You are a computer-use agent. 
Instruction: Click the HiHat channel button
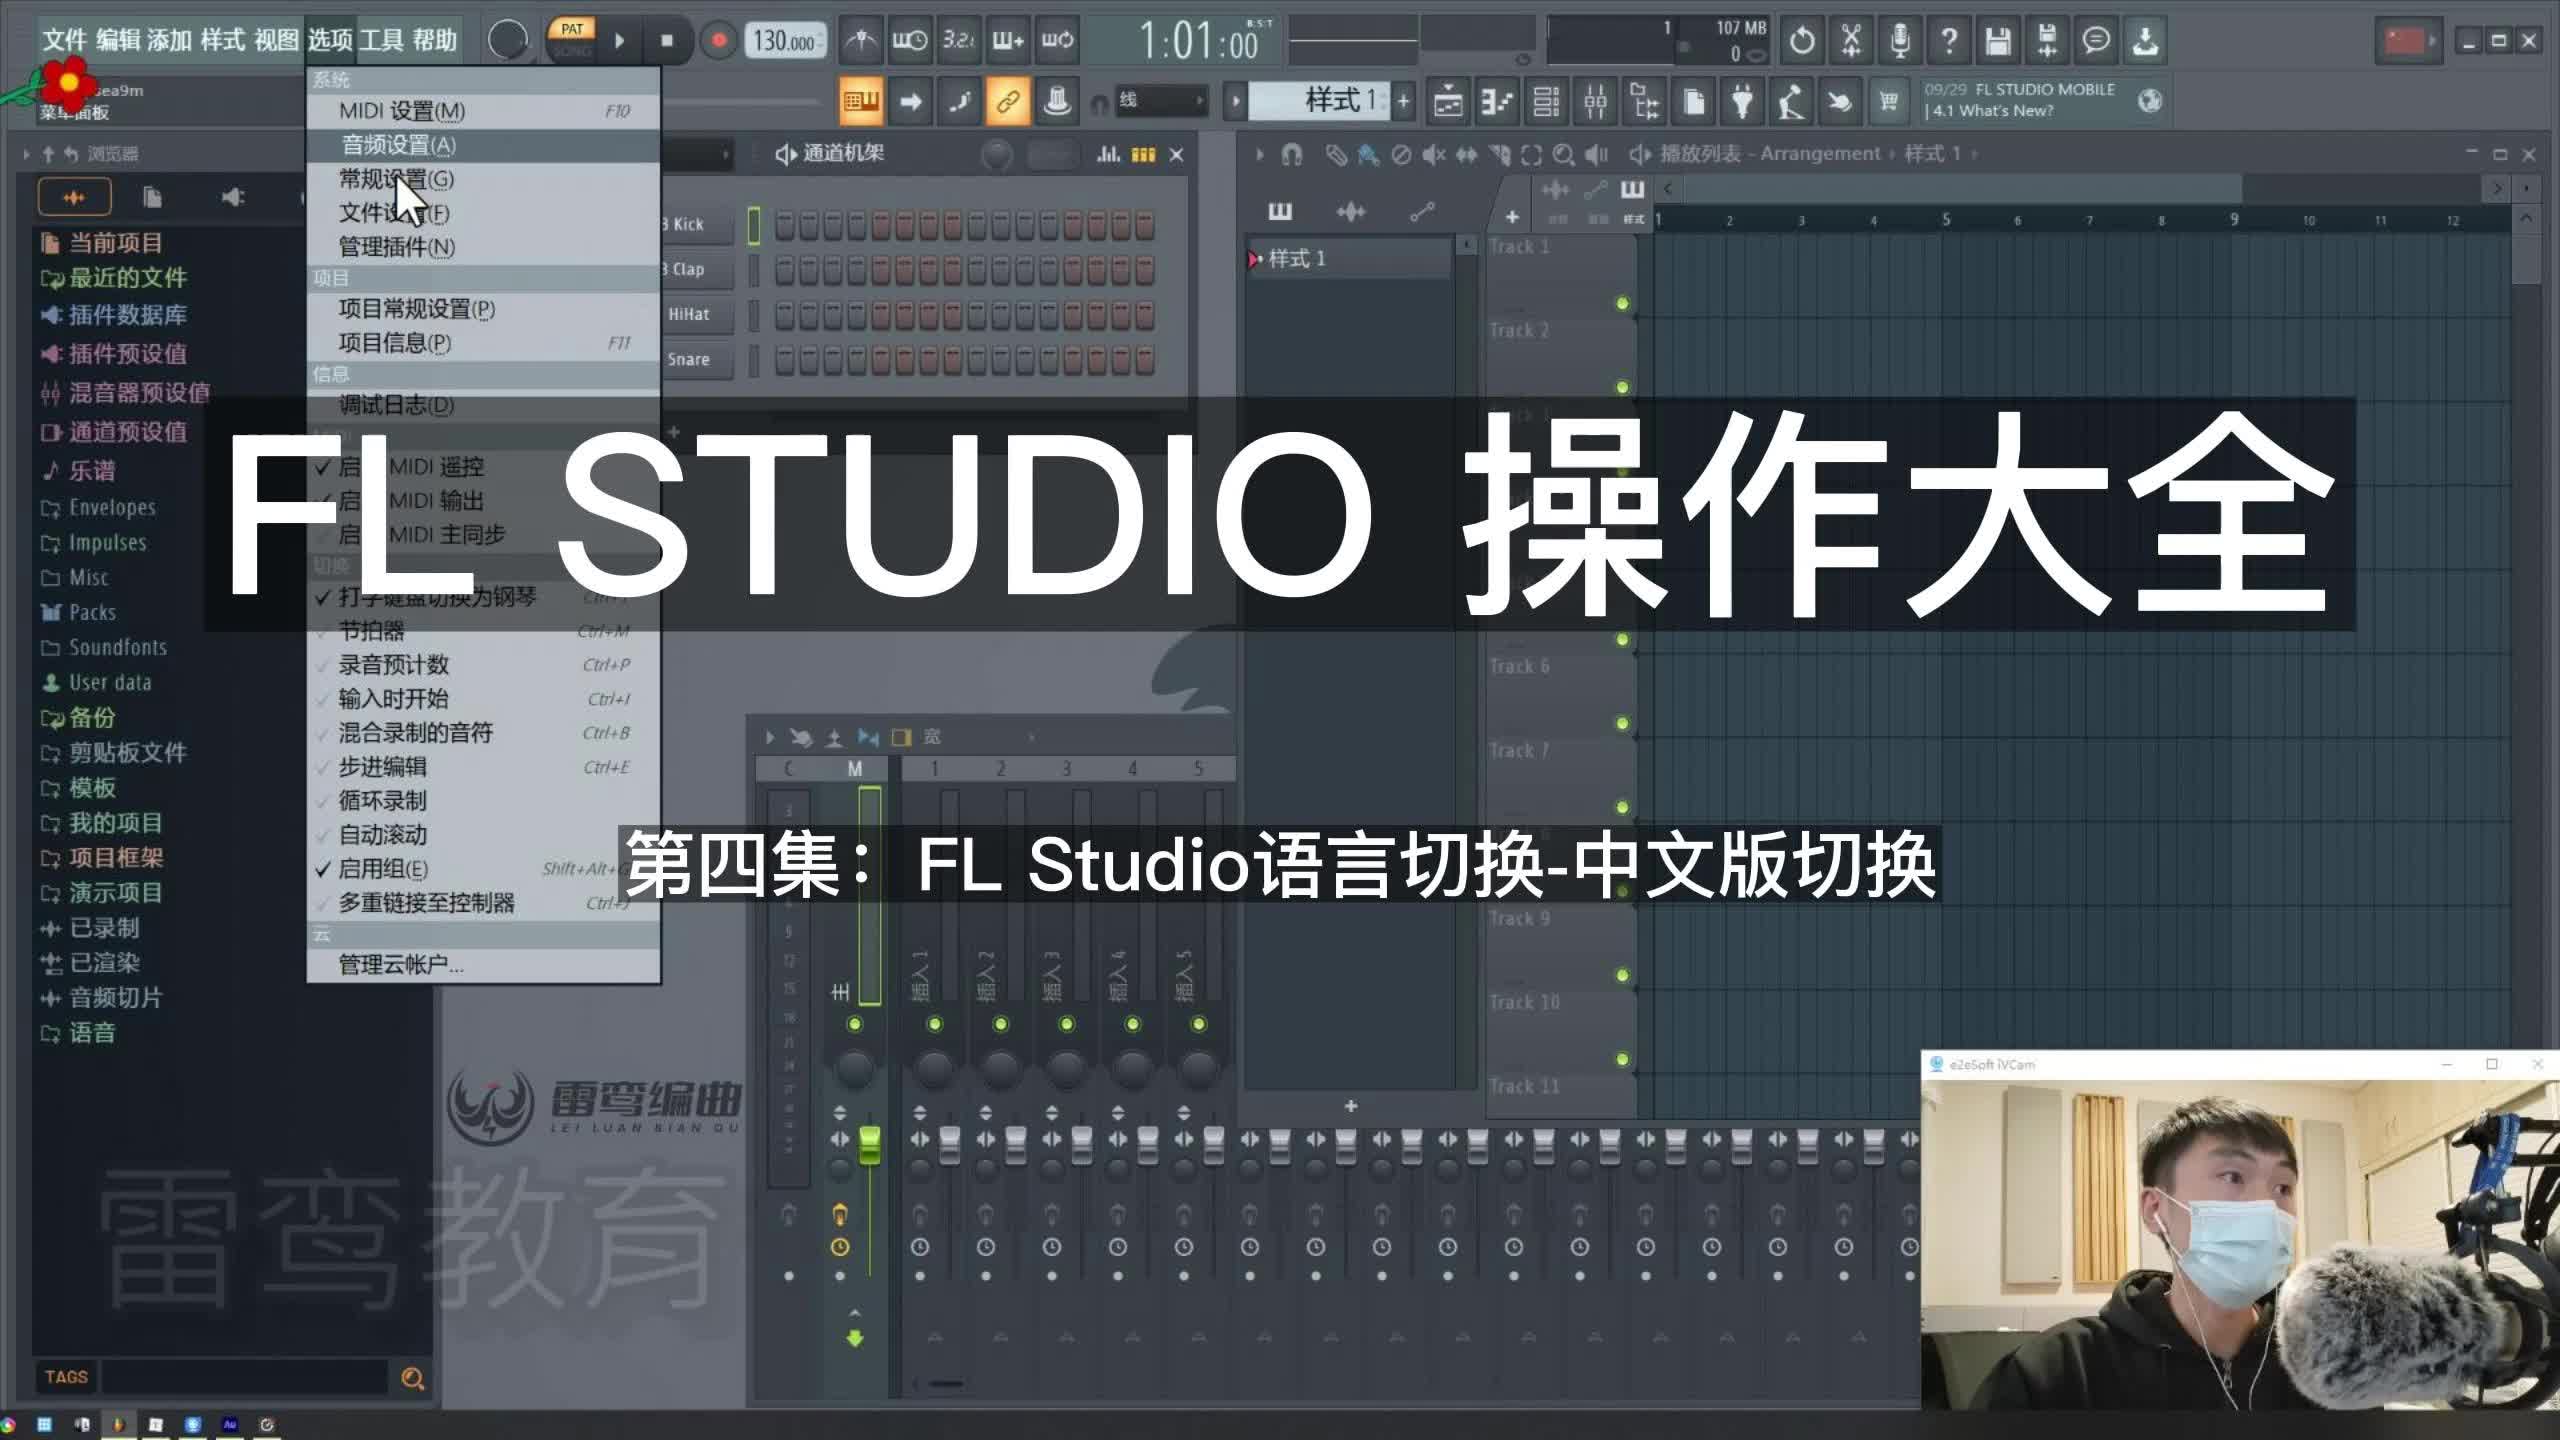tap(696, 315)
